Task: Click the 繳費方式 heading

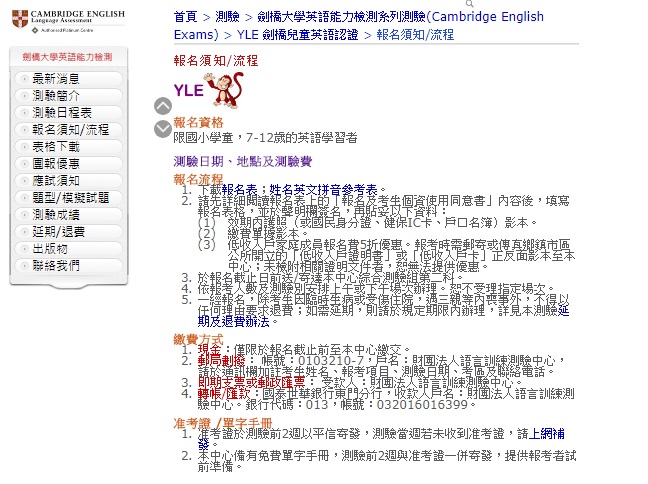Action: click(x=198, y=339)
